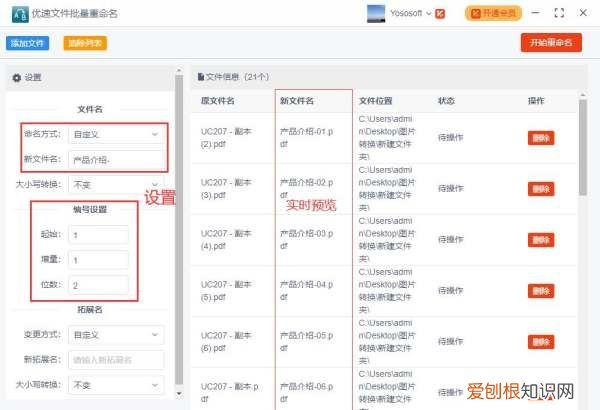Image resolution: width=600 pixels, height=410 pixels.
Task: Delete the UC207 - 副本 (2).pdf row
Action: (541, 138)
